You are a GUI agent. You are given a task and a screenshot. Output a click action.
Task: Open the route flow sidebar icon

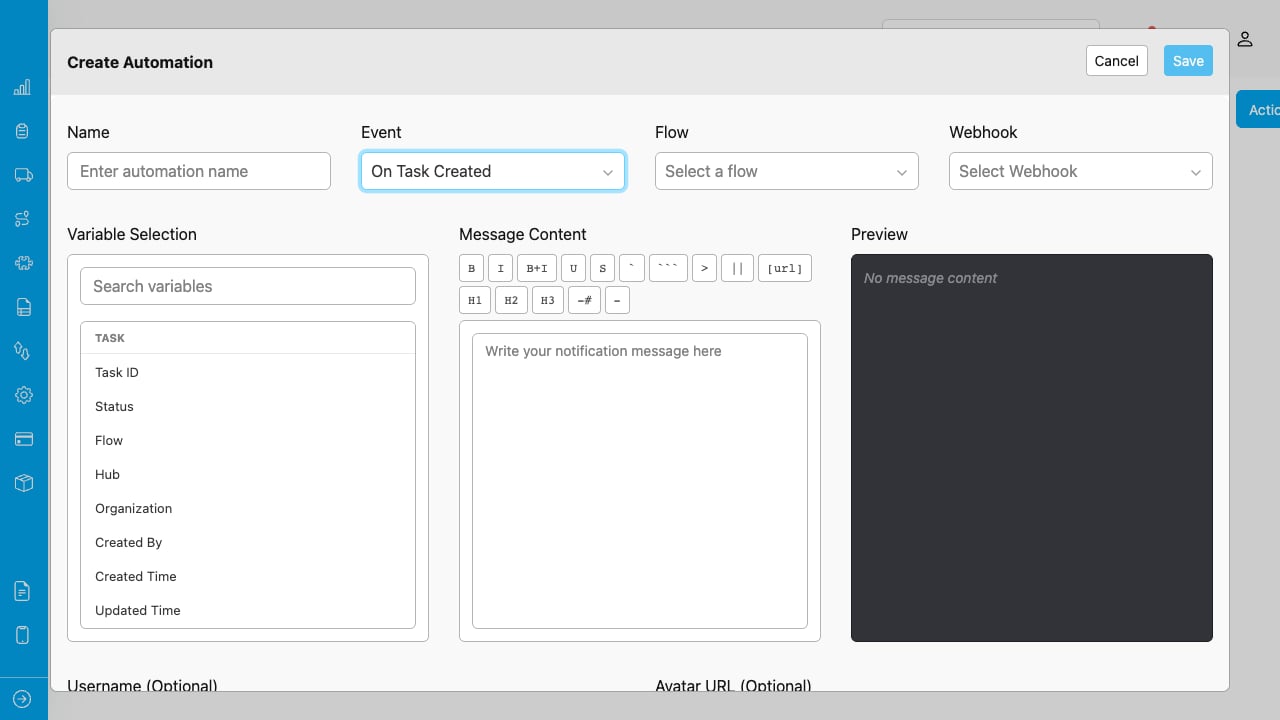point(23,219)
